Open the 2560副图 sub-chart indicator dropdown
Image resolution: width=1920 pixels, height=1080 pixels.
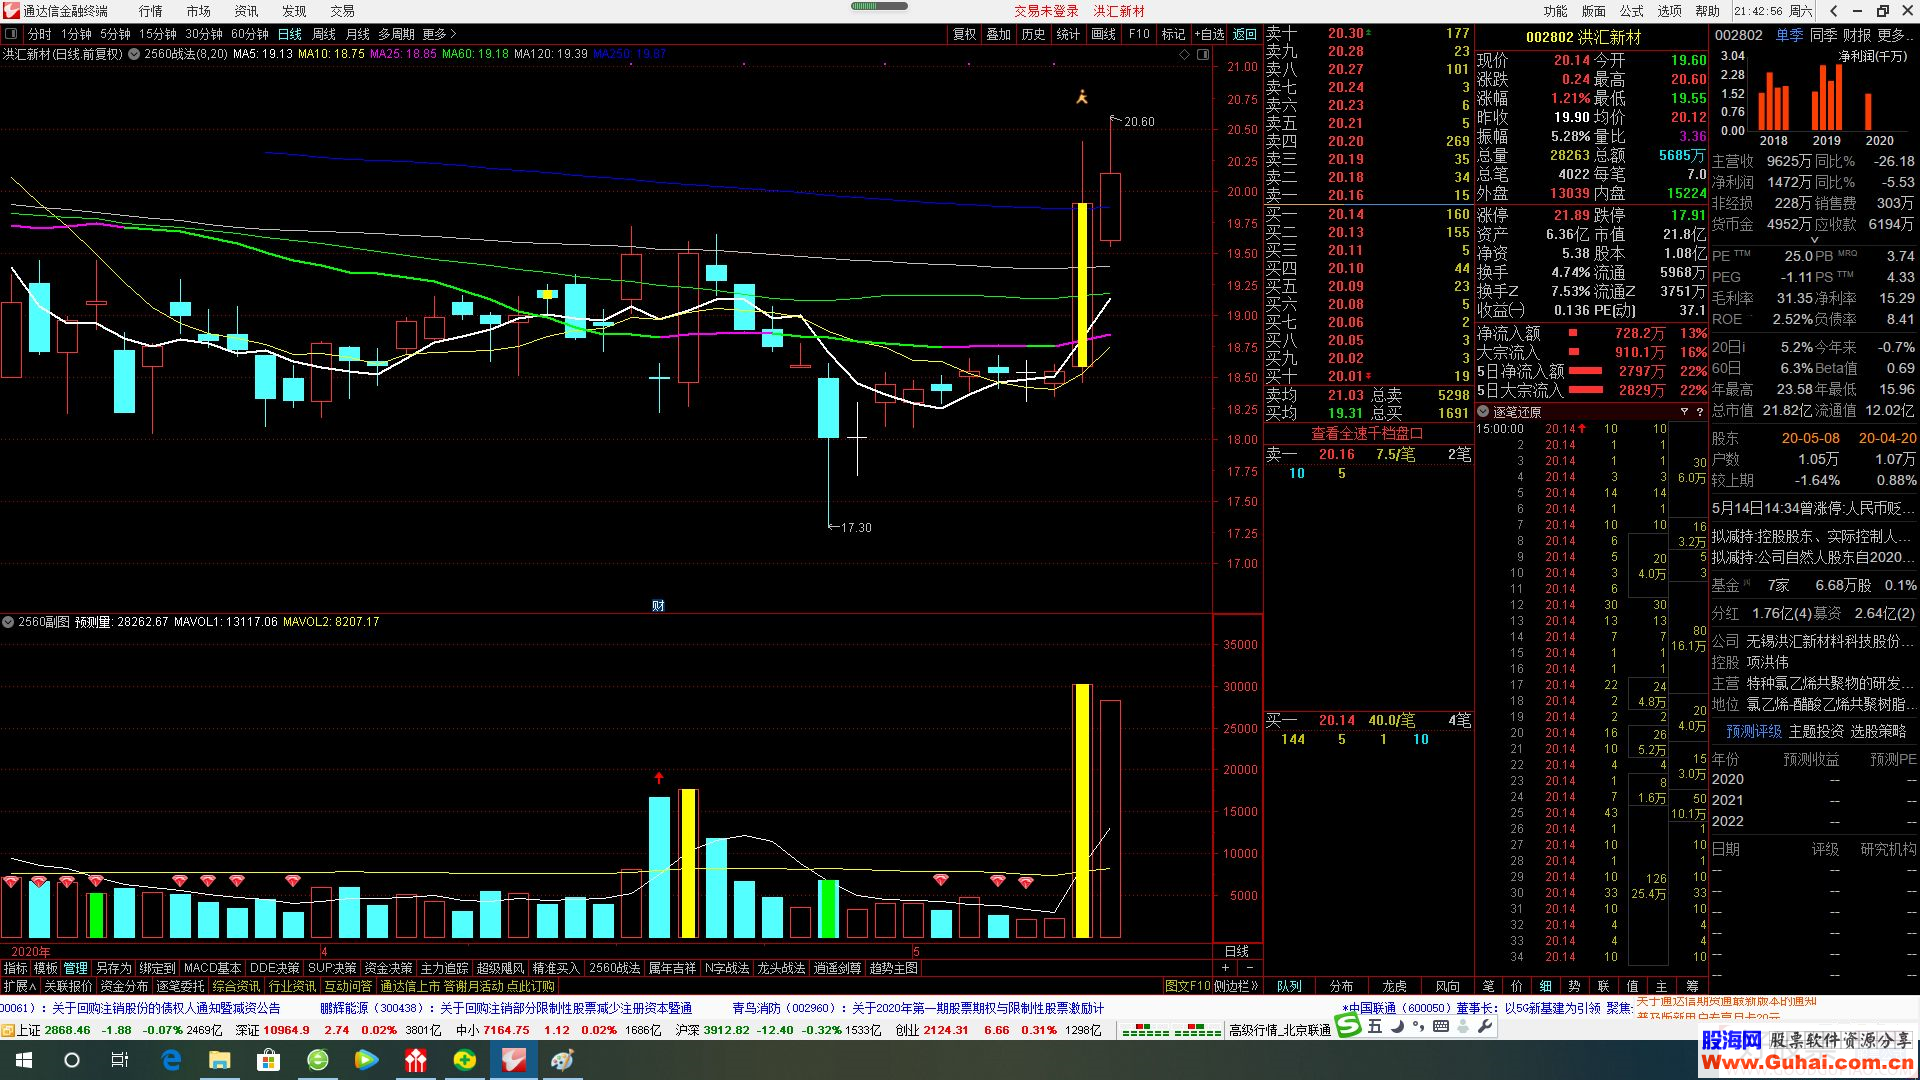(x=8, y=622)
